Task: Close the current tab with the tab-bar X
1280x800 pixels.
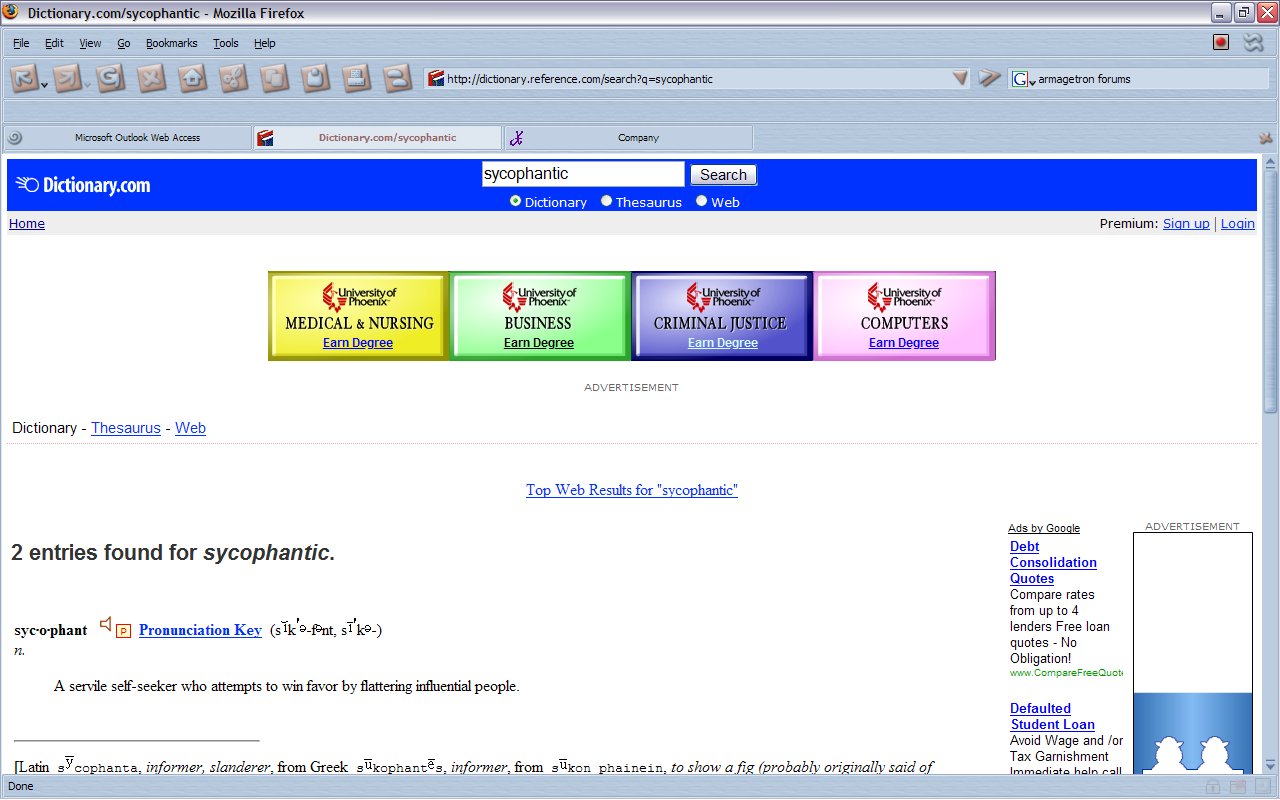Action: [1265, 138]
